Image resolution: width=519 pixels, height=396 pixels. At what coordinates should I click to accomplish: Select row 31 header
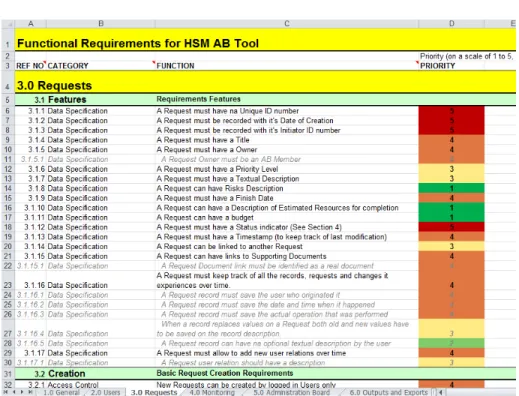click(8, 374)
